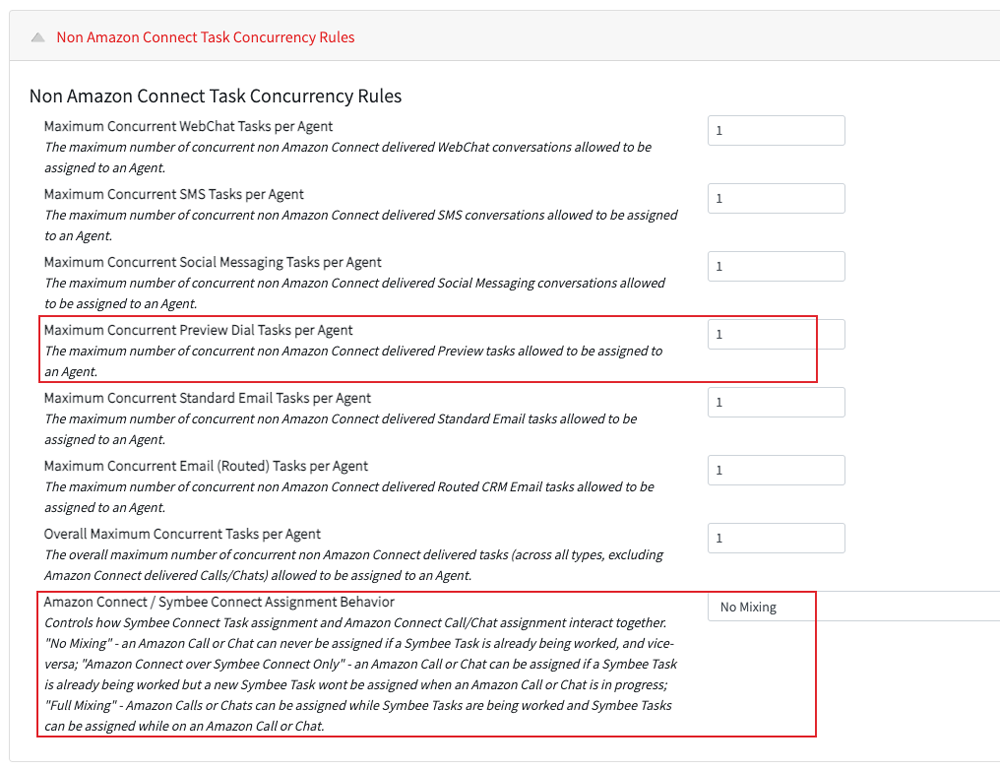Click the red Non Amazon Connect Task Concurrency Rules header link
1000x770 pixels.
click(205, 38)
